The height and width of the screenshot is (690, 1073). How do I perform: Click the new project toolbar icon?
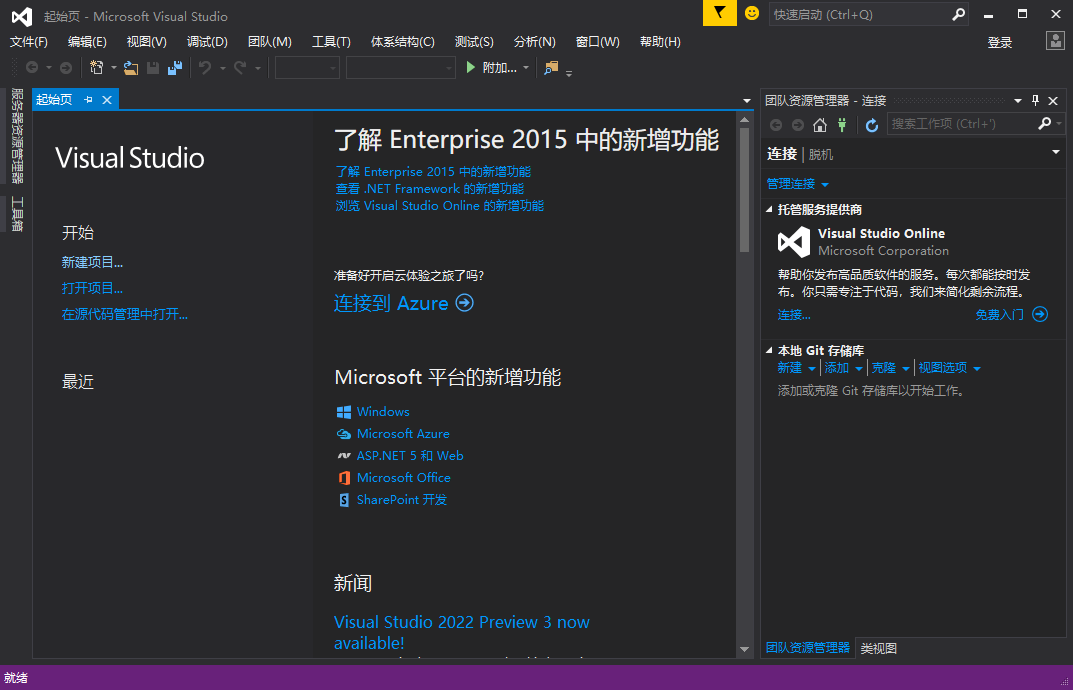tap(96, 67)
